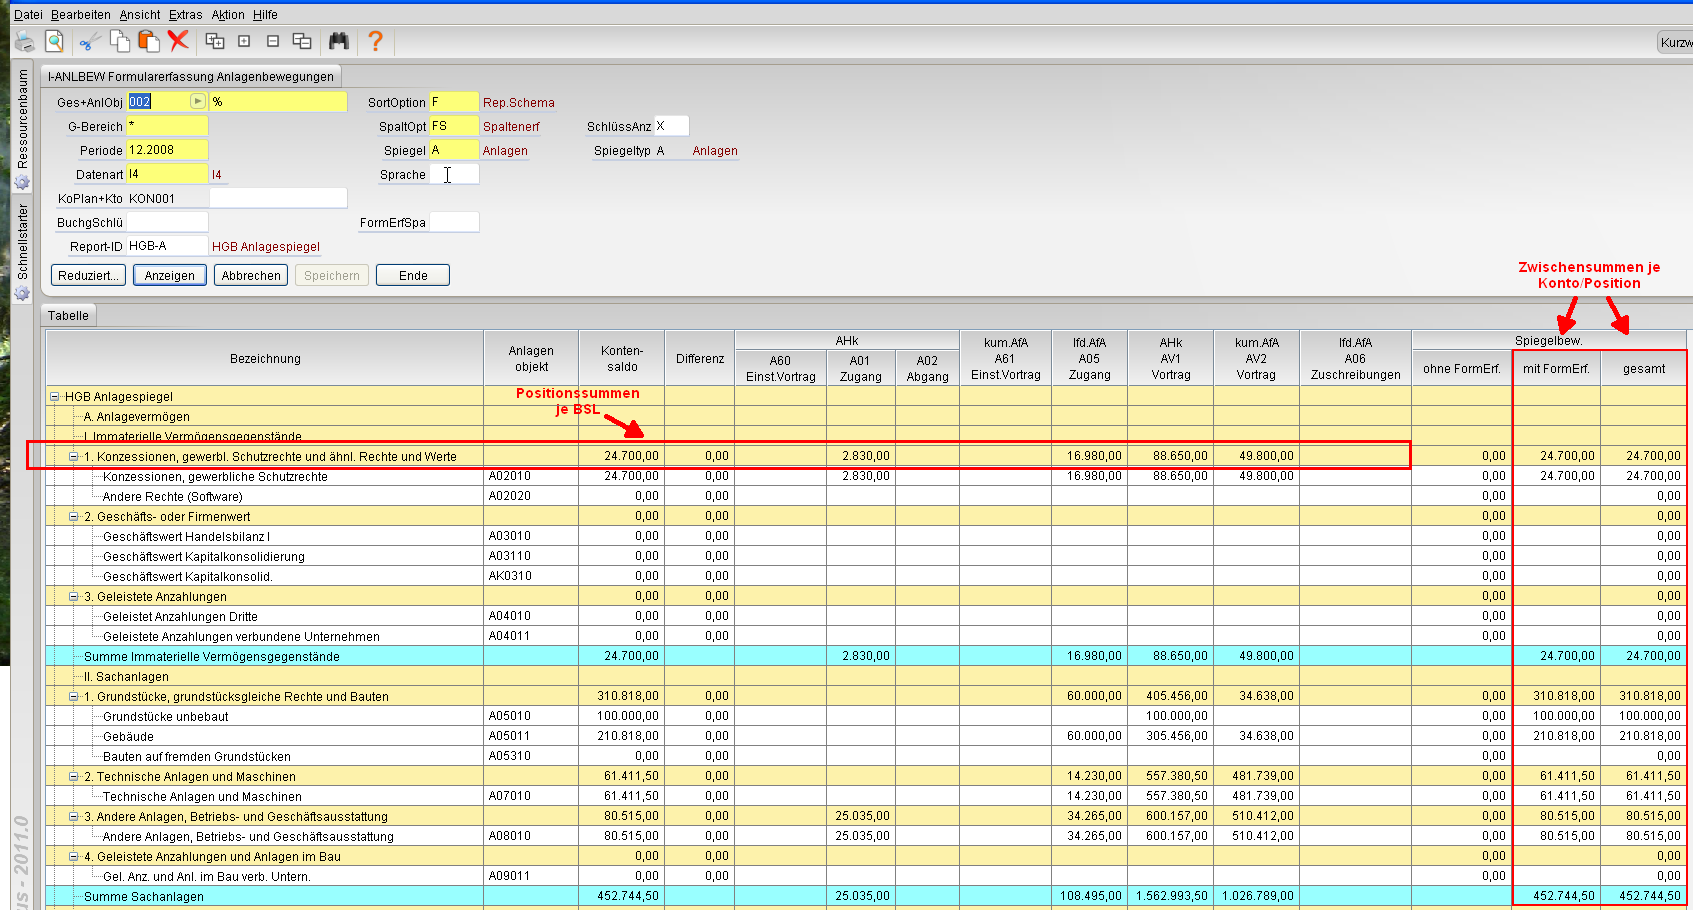Viewport: 1693px width, 910px height.
Task: Collapse the HGB Anlagespiegel root node
Action: coord(55,397)
